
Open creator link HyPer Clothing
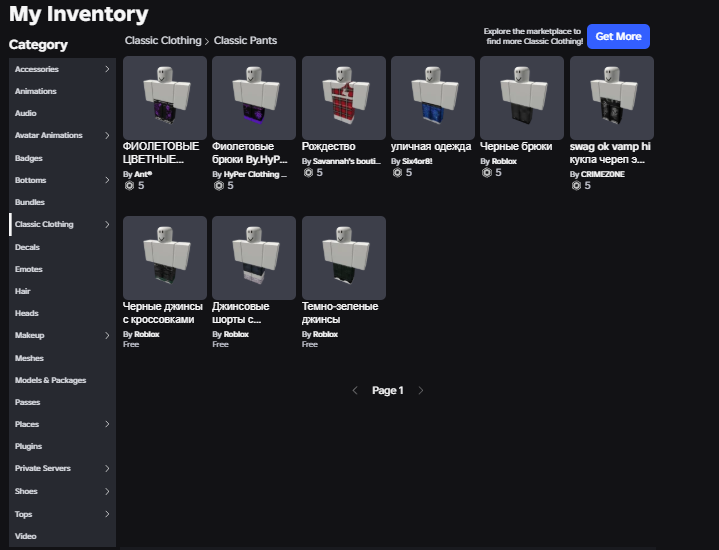click(255, 174)
